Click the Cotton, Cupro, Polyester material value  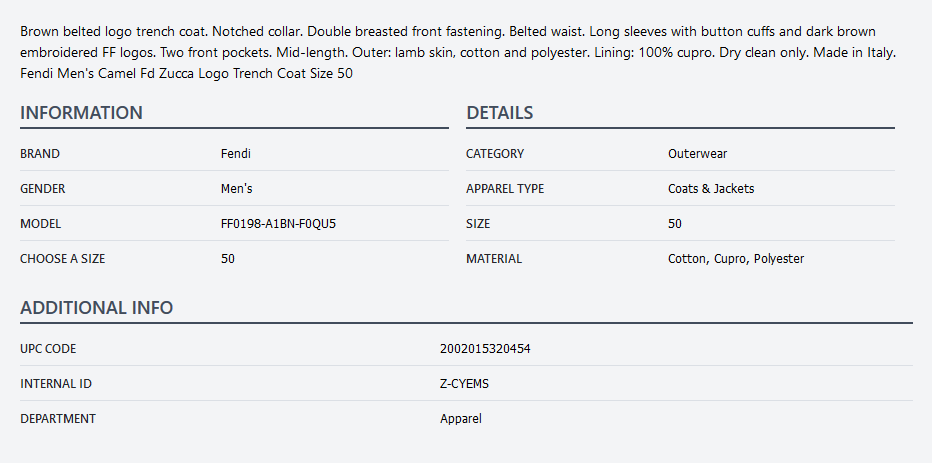pyautogui.click(x=736, y=259)
